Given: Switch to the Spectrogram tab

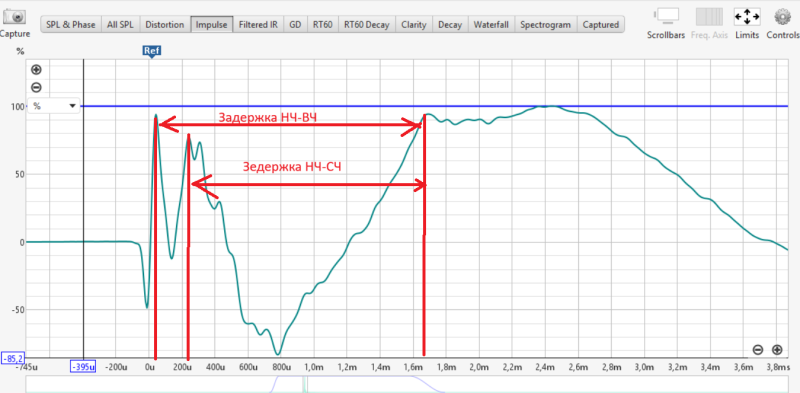Looking at the screenshot, I should pos(546,24).
